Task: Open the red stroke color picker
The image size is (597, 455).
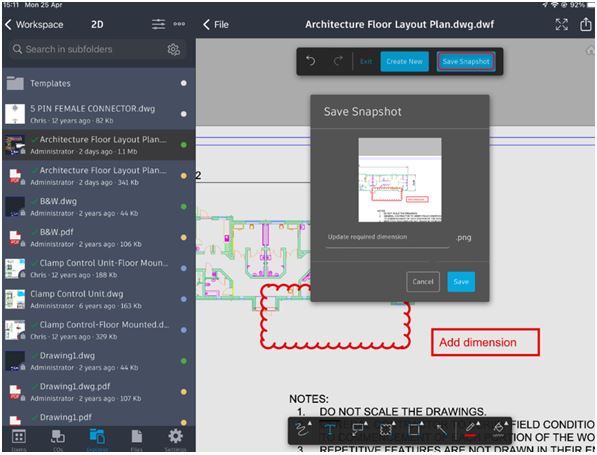Action: pos(471,429)
